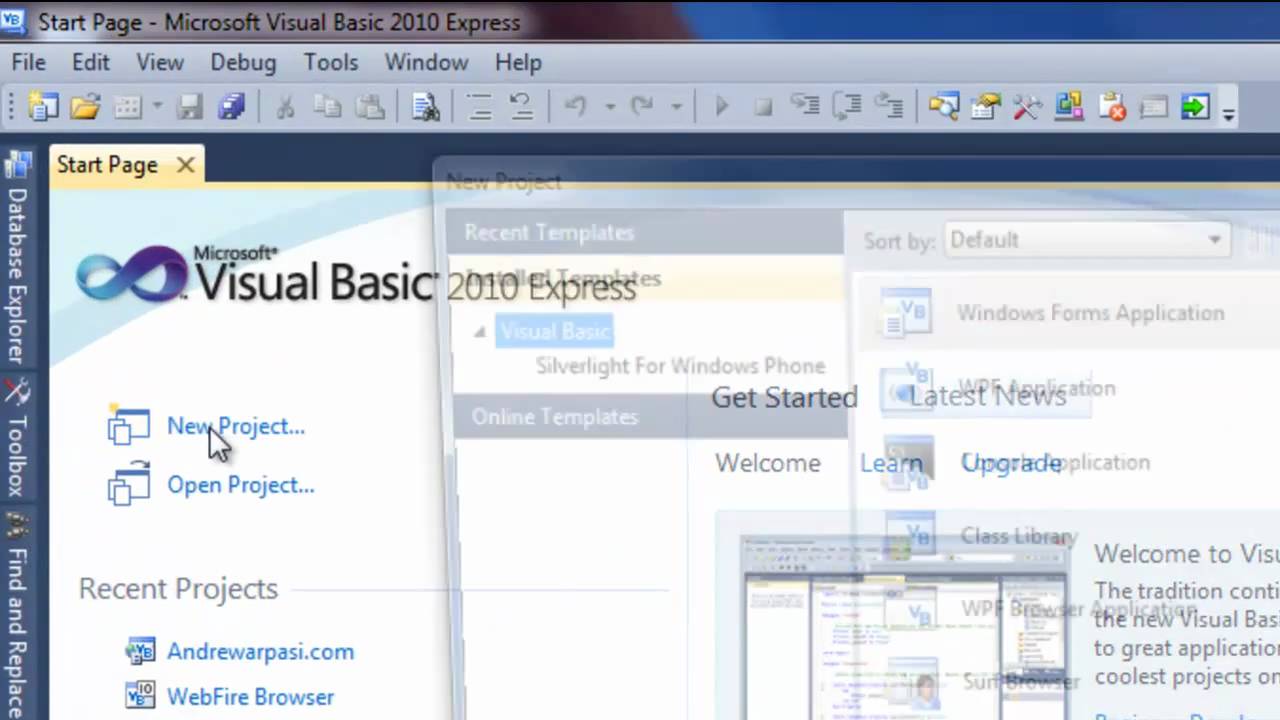Click the Recent Templates section header
Viewport: 1280px width, 720px height.
point(645,233)
